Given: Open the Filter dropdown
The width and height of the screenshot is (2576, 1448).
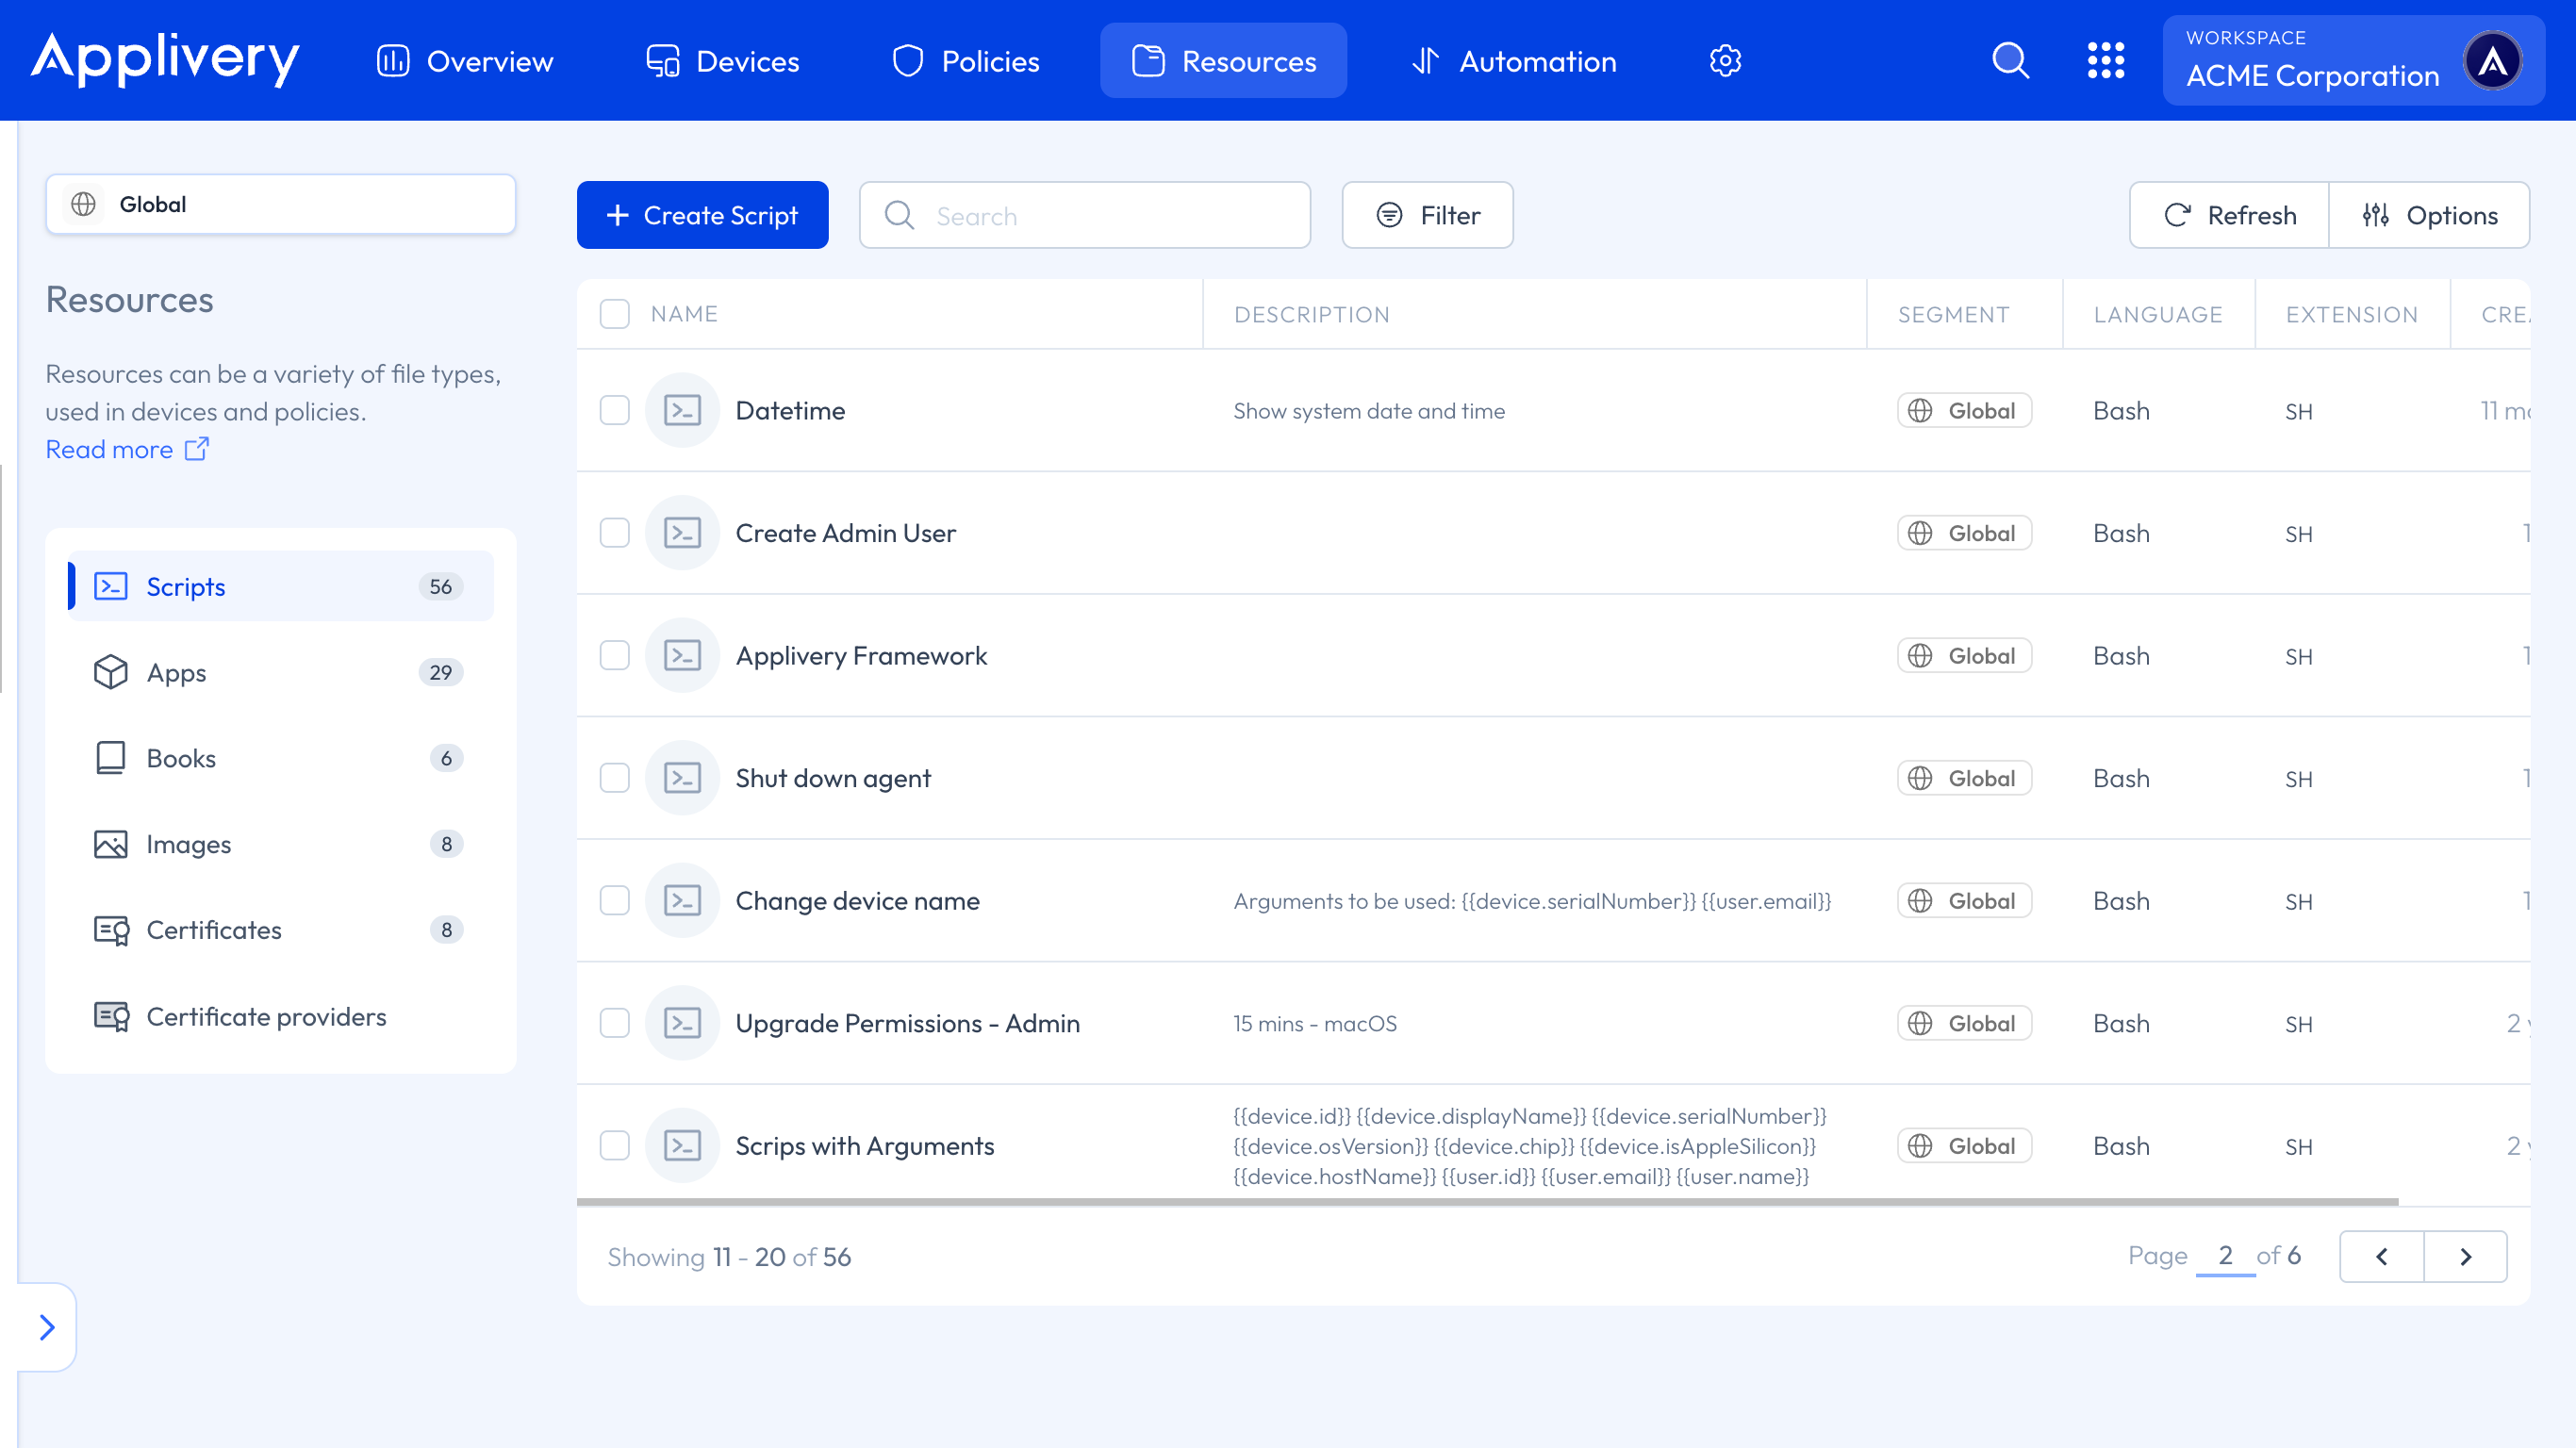Looking at the screenshot, I should pos(1427,214).
